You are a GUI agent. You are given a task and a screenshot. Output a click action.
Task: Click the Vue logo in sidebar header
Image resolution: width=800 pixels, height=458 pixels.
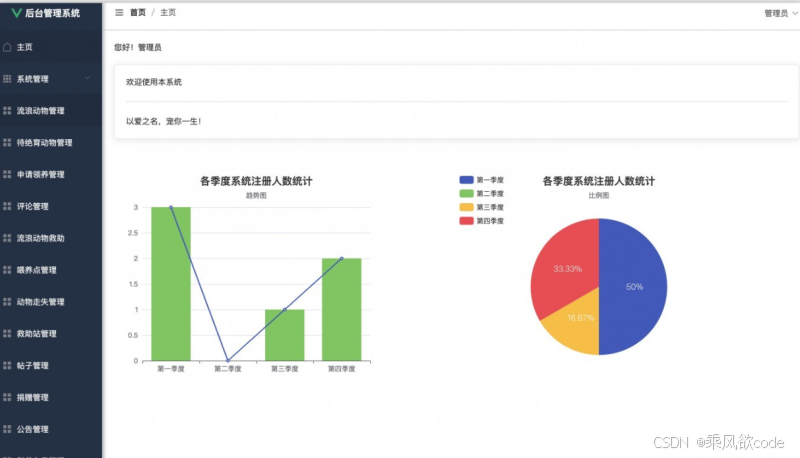[16, 13]
